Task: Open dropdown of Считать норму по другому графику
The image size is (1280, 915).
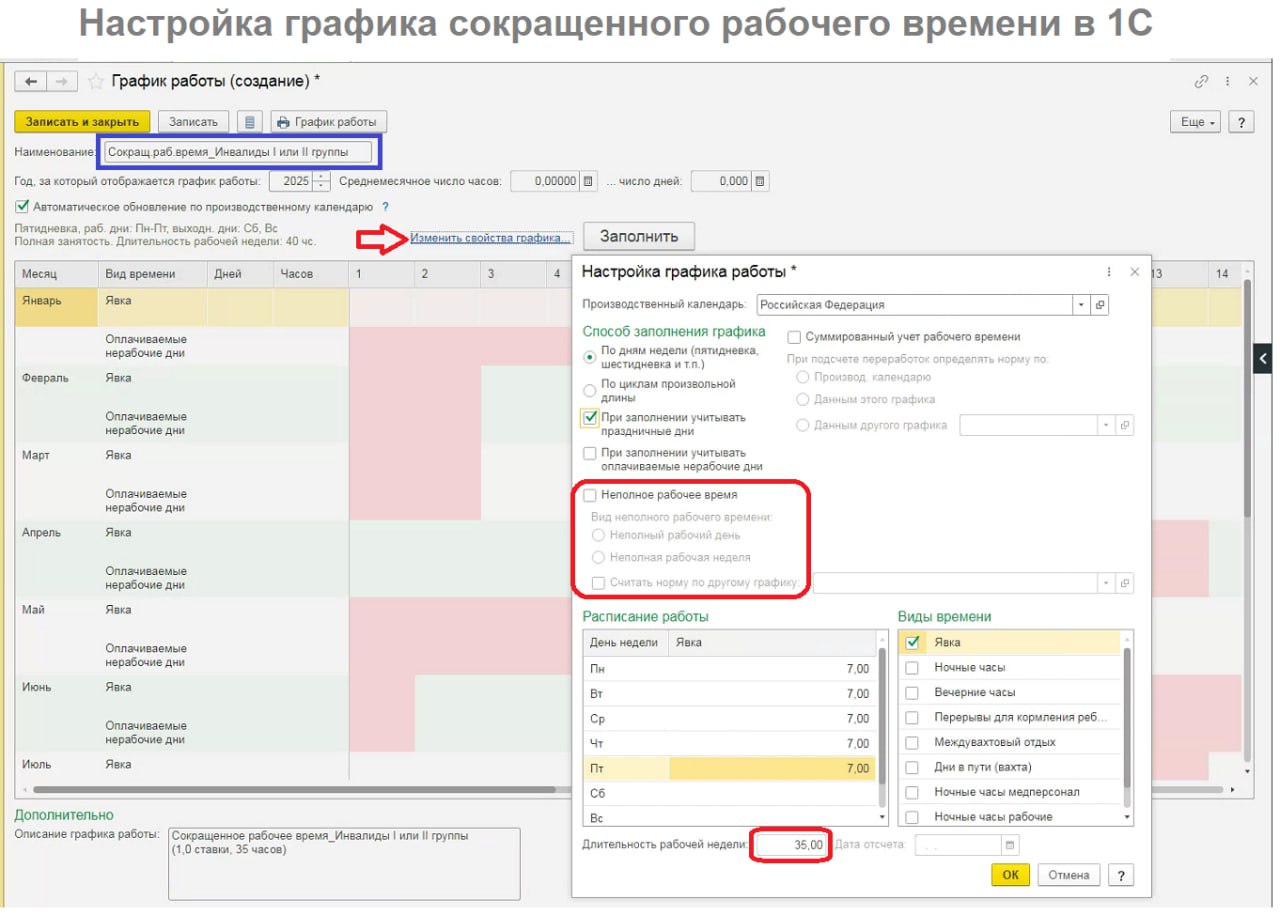Action: (1105, 582)
